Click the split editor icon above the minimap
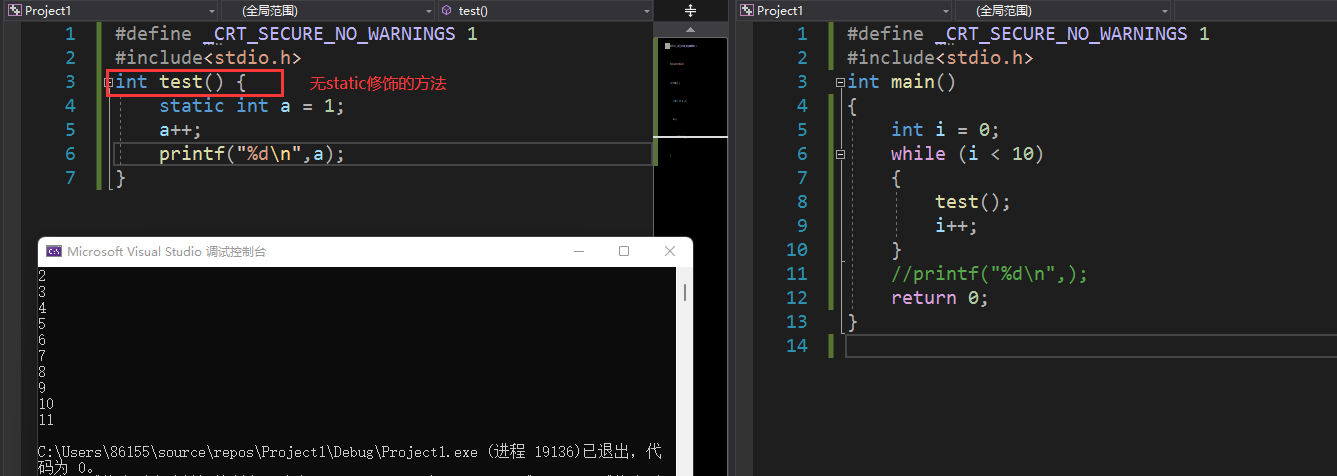The width and height of the screenshot is (1337, 476). [x=690, y=10]
